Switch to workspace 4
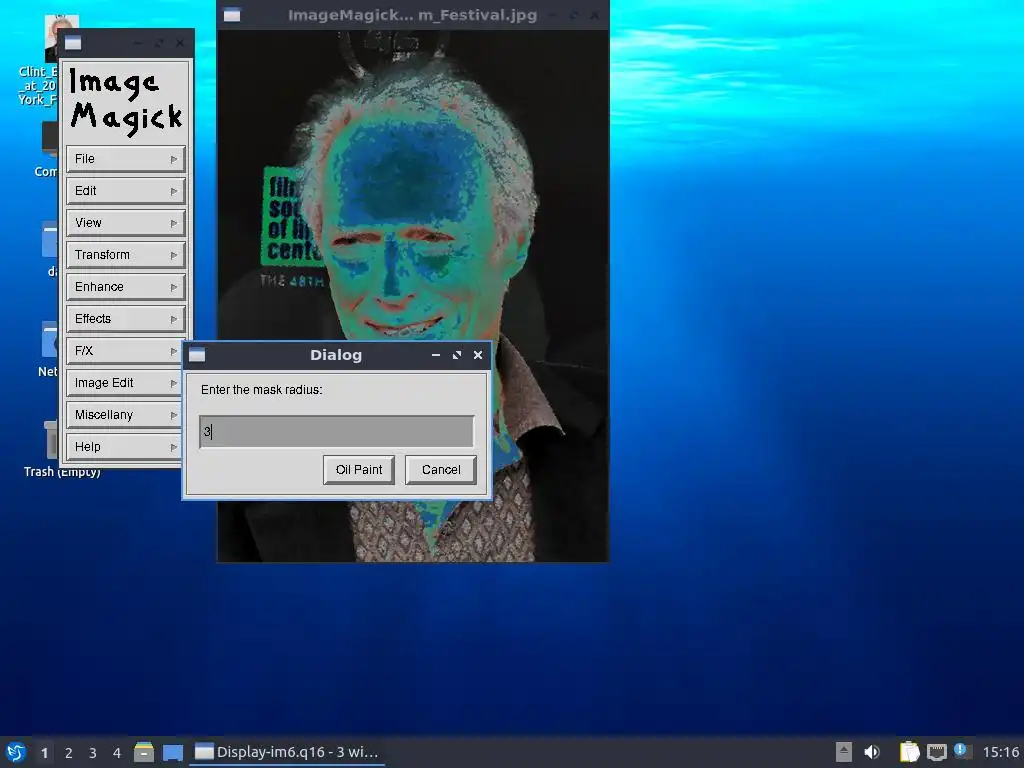This screenshot has width=1024, height=768. click(x=117, y=753)
